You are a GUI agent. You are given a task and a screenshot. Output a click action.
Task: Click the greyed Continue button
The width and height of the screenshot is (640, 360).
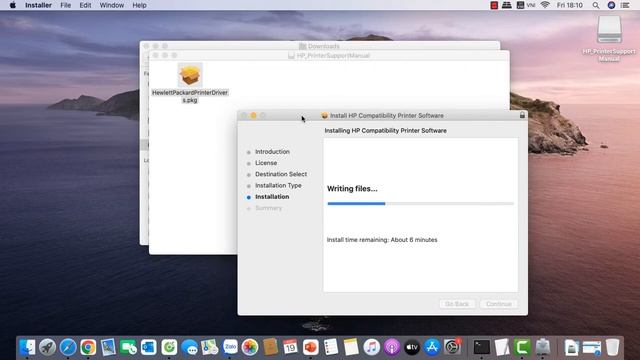(499, 304)
